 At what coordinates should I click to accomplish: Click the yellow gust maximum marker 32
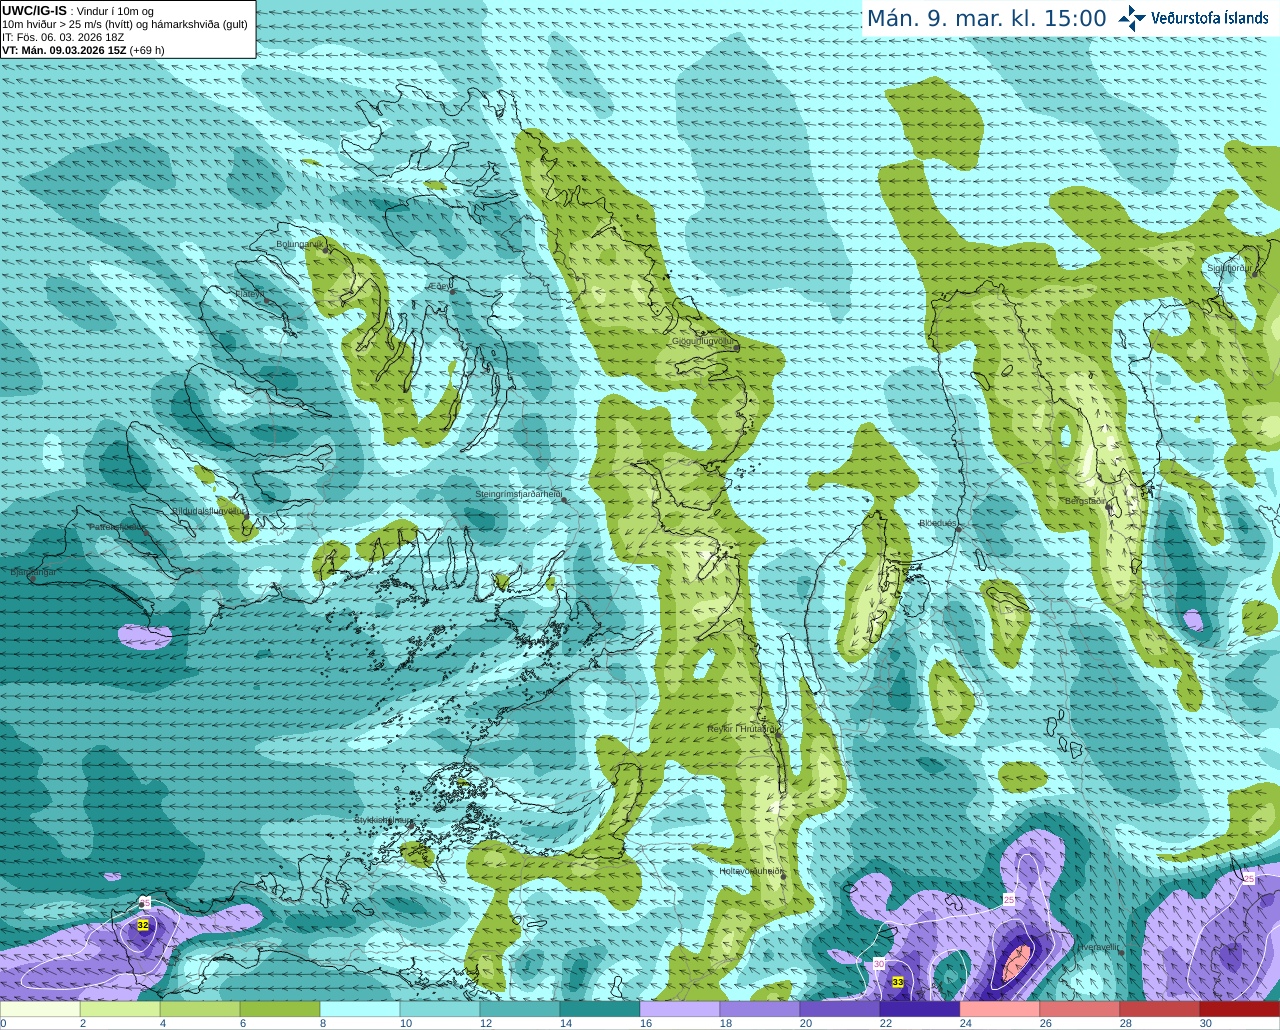(x=143, y=926)
